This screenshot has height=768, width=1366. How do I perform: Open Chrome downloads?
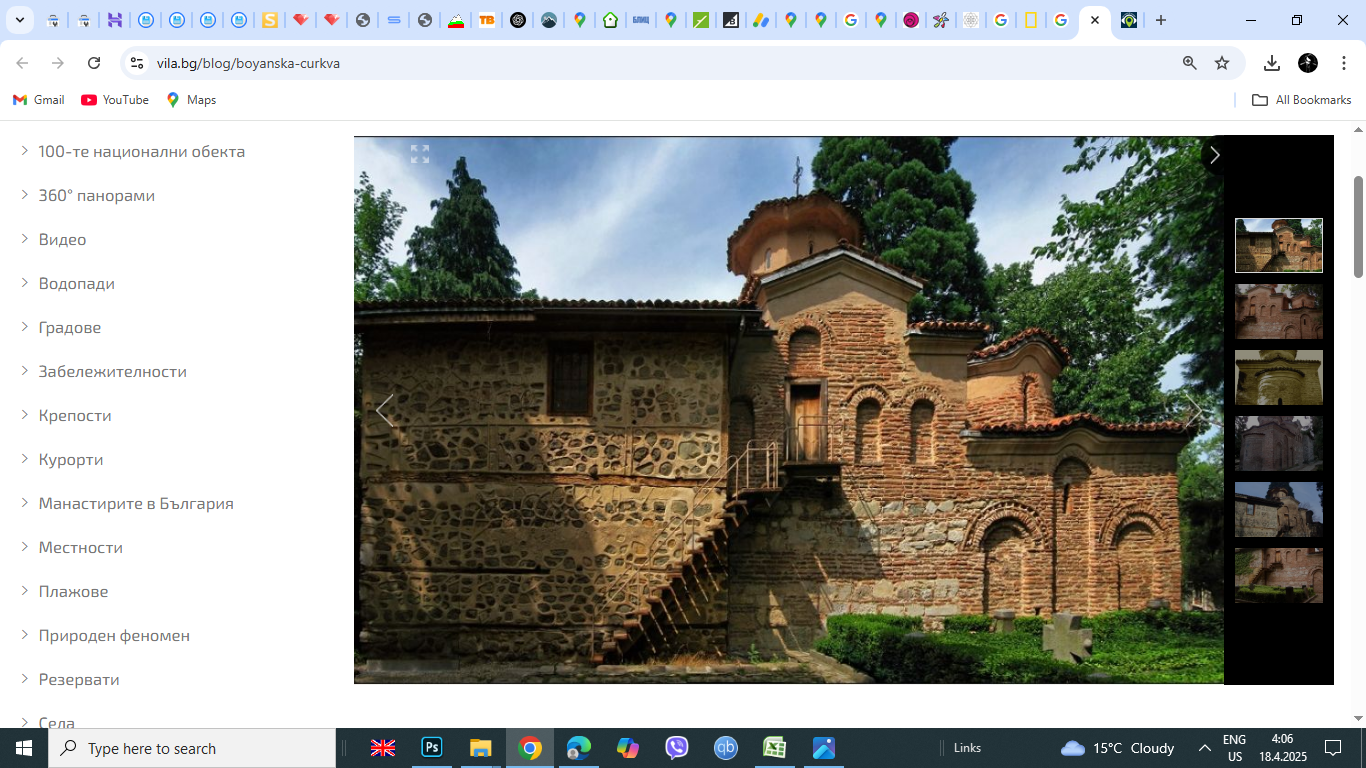1272,63
